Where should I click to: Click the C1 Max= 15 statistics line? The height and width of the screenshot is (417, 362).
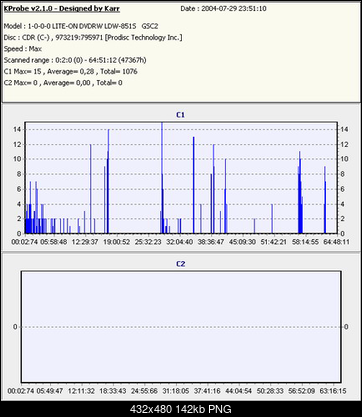click(70, 71)
